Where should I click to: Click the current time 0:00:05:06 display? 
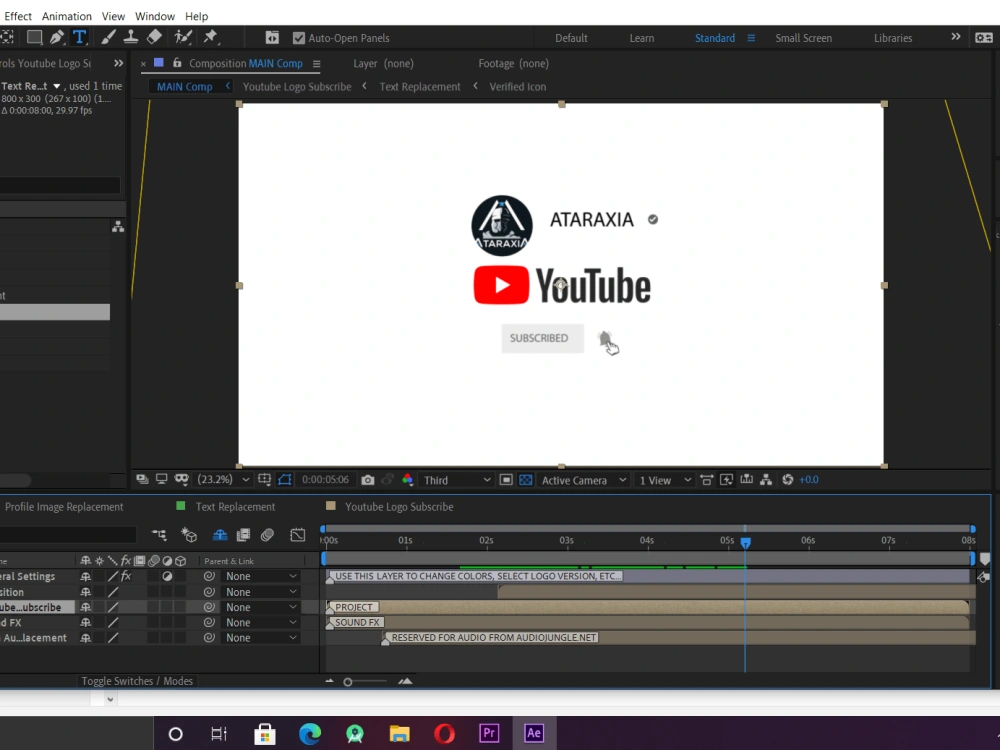[x=325, y=480]
